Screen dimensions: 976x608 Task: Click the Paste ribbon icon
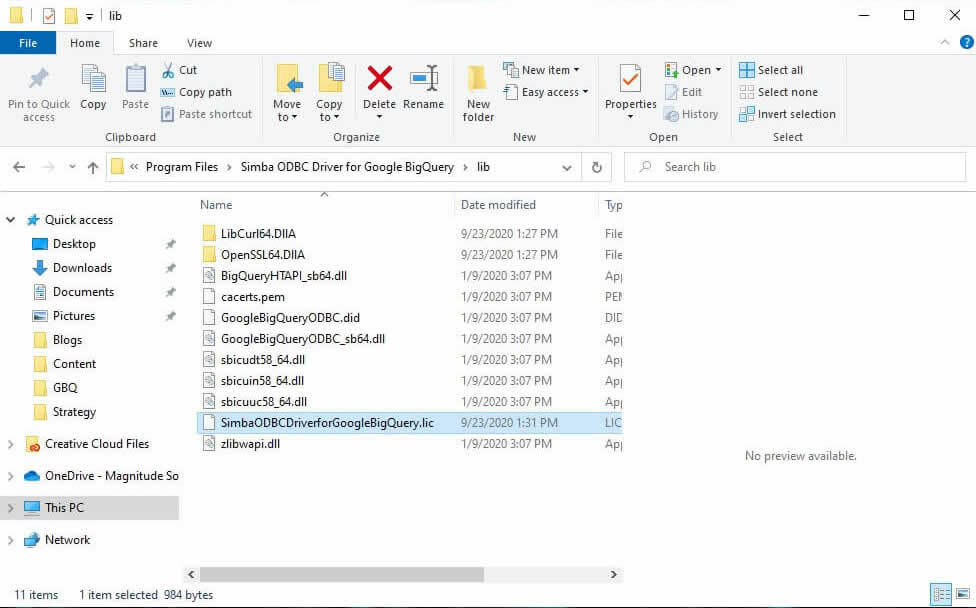pyautogui.click(x=135, y=79)
